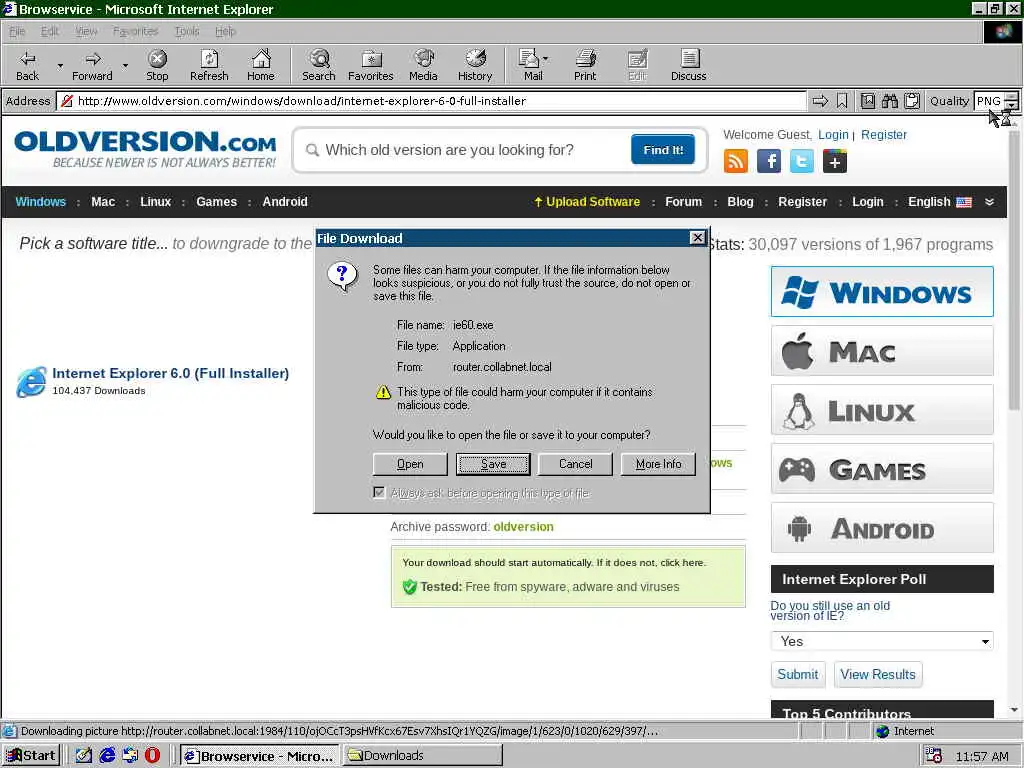Open the Tools menu
The height and width of the screenshot is (768, 1024).
coord(187,31)
